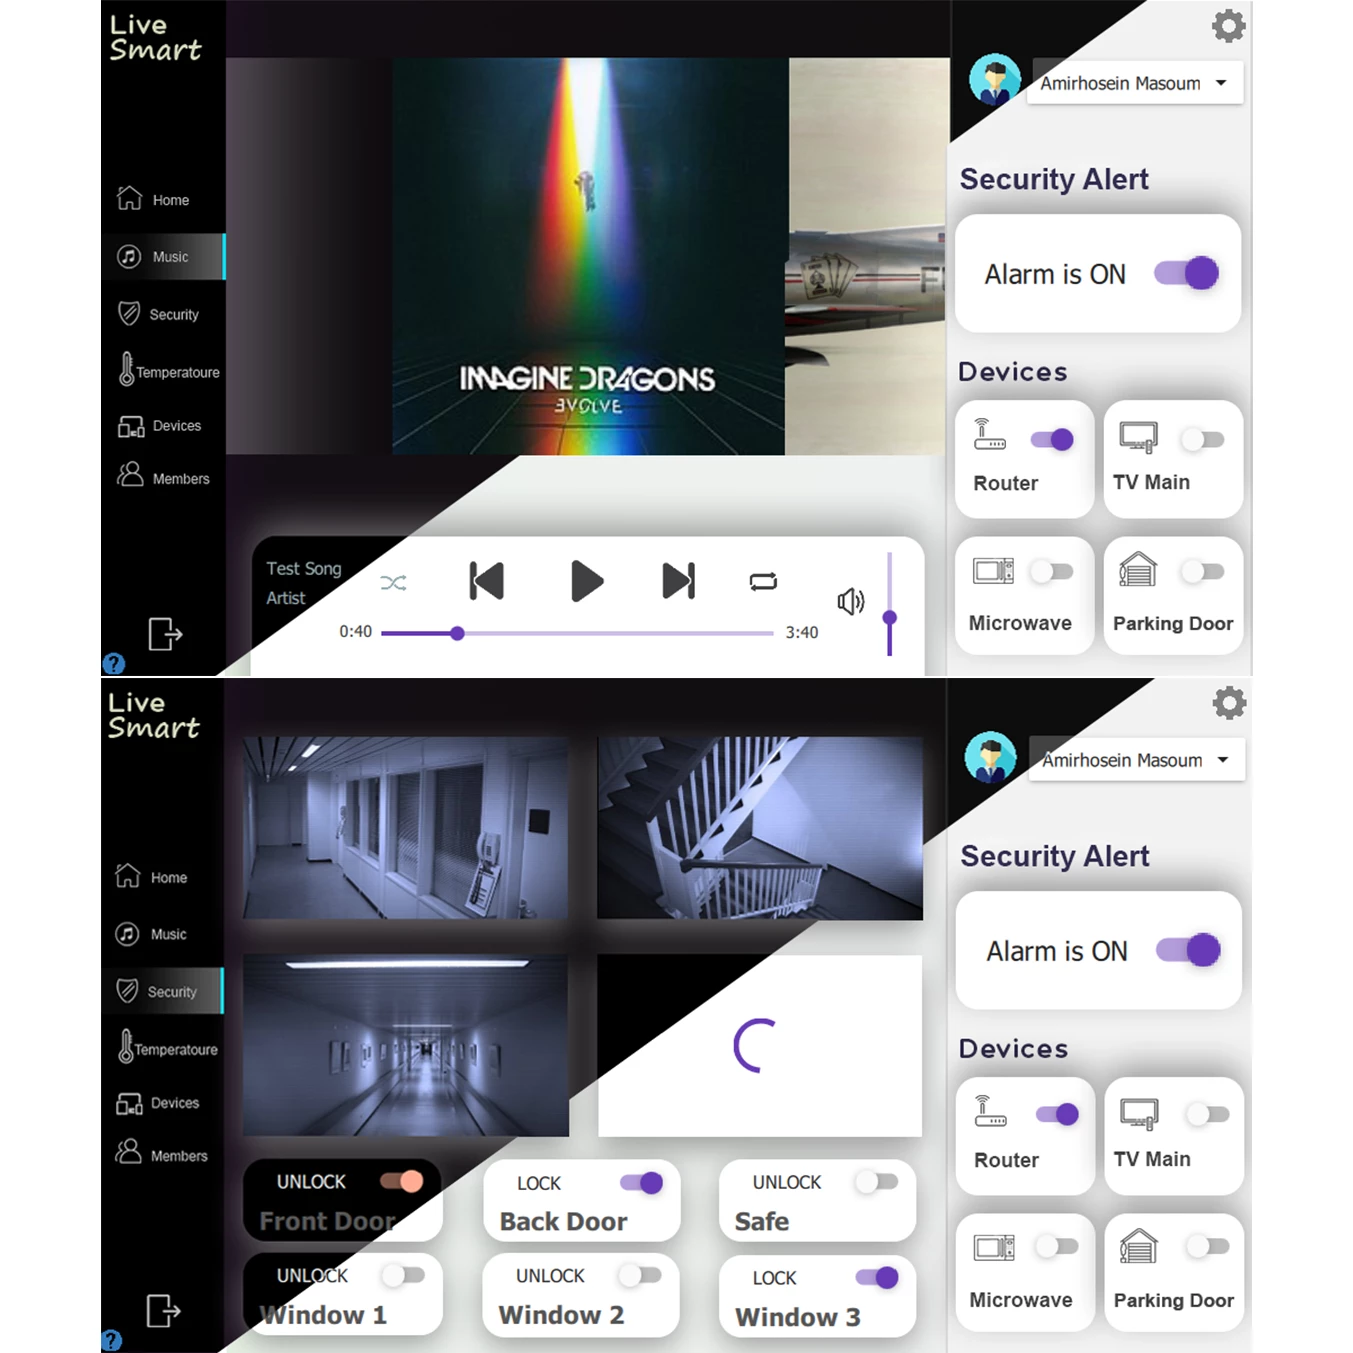The height and width of the screenshot is (1353, 1353).
Task: Click the Router icon in the music screen panel
Action: pos(989,434)
